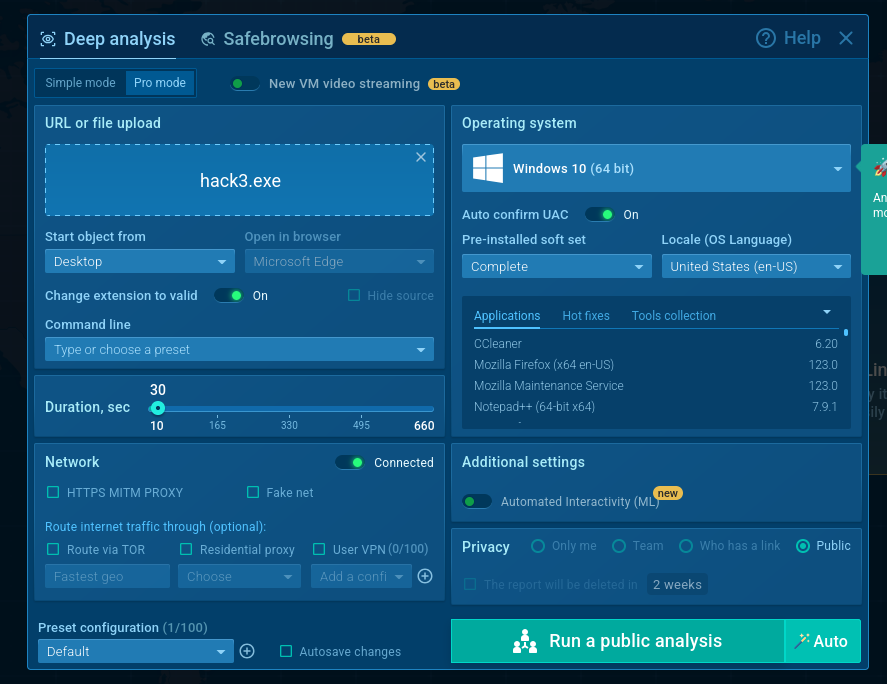
Task: Open the Microsoft Edge browser dropdown
Action: point(339,261)
